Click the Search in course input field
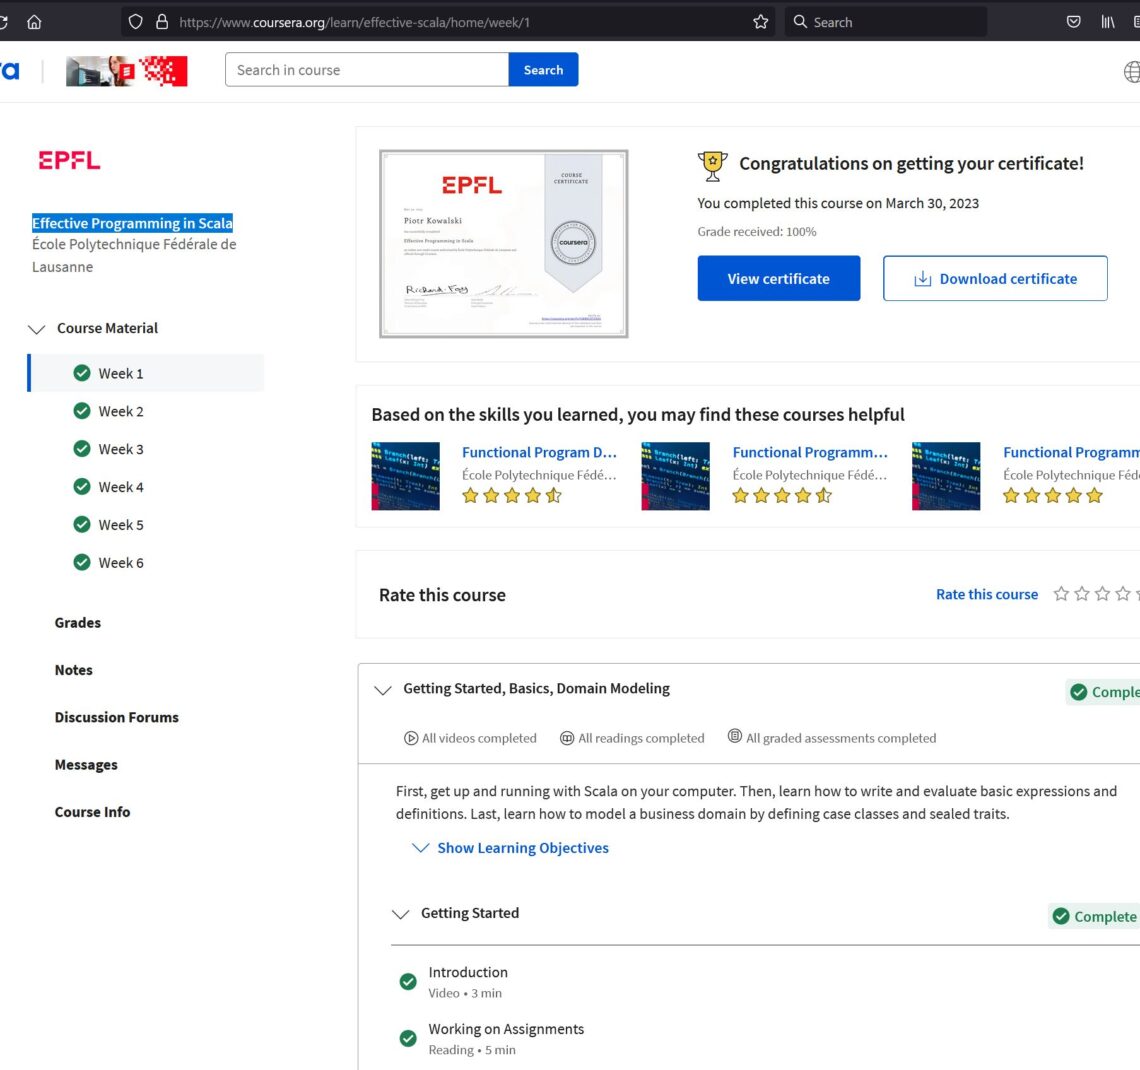 click(x=367, y=70)
